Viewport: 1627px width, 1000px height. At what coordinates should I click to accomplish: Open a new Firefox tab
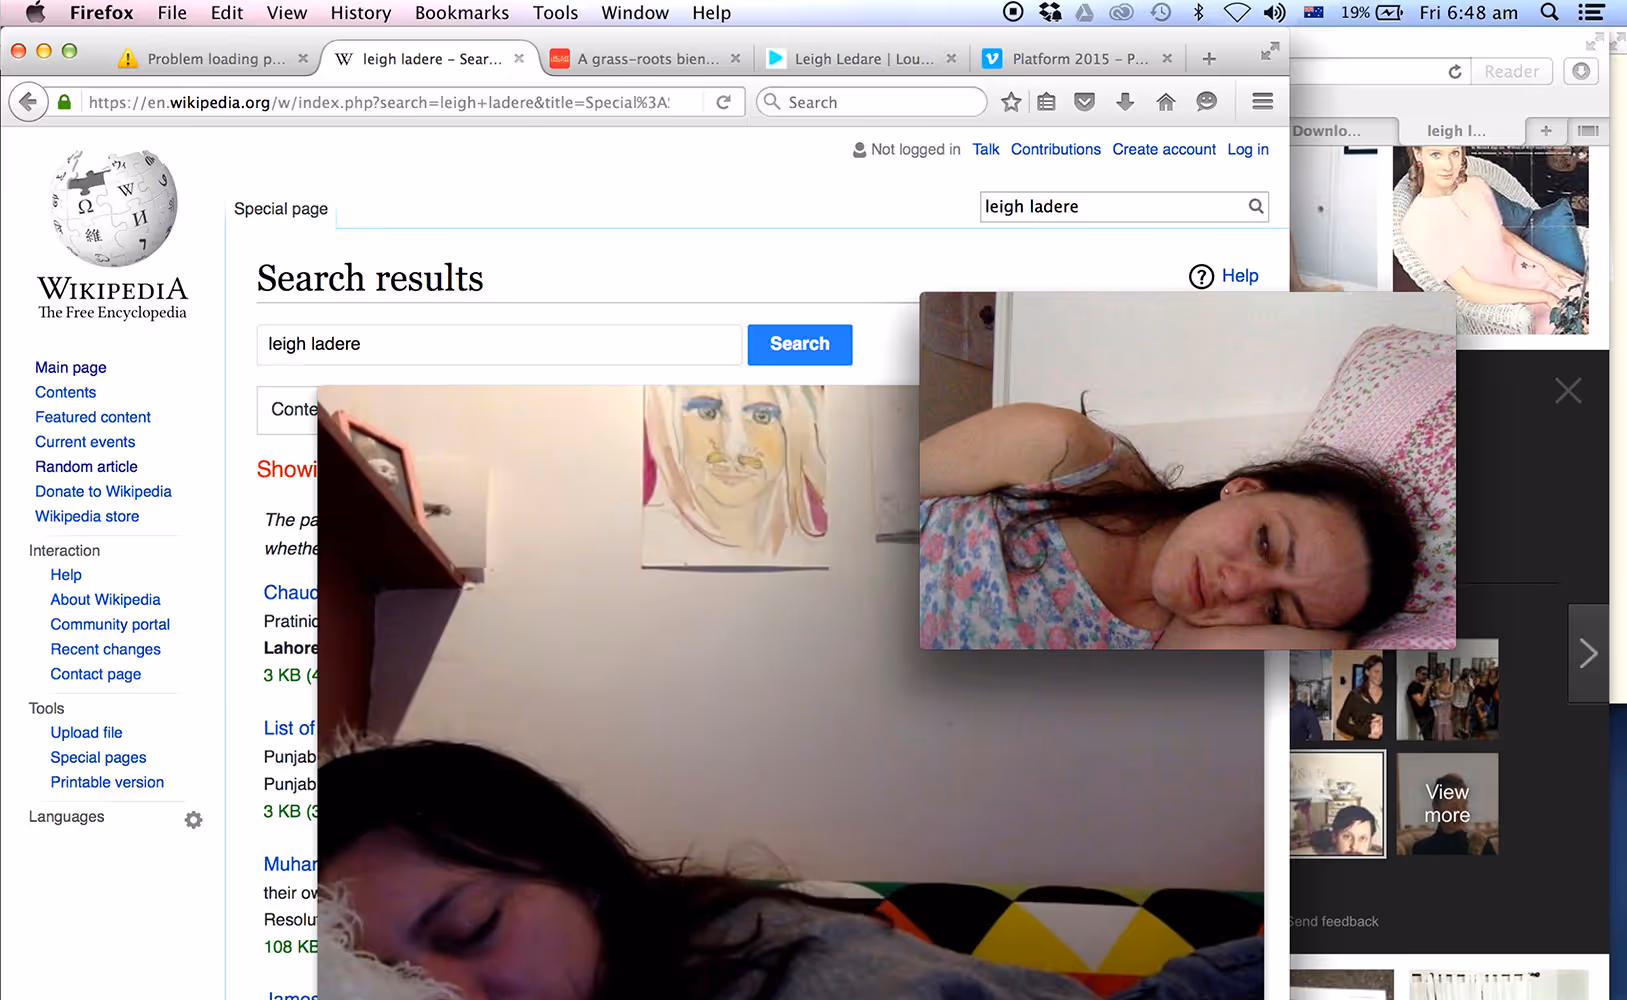pos(1209,59)
